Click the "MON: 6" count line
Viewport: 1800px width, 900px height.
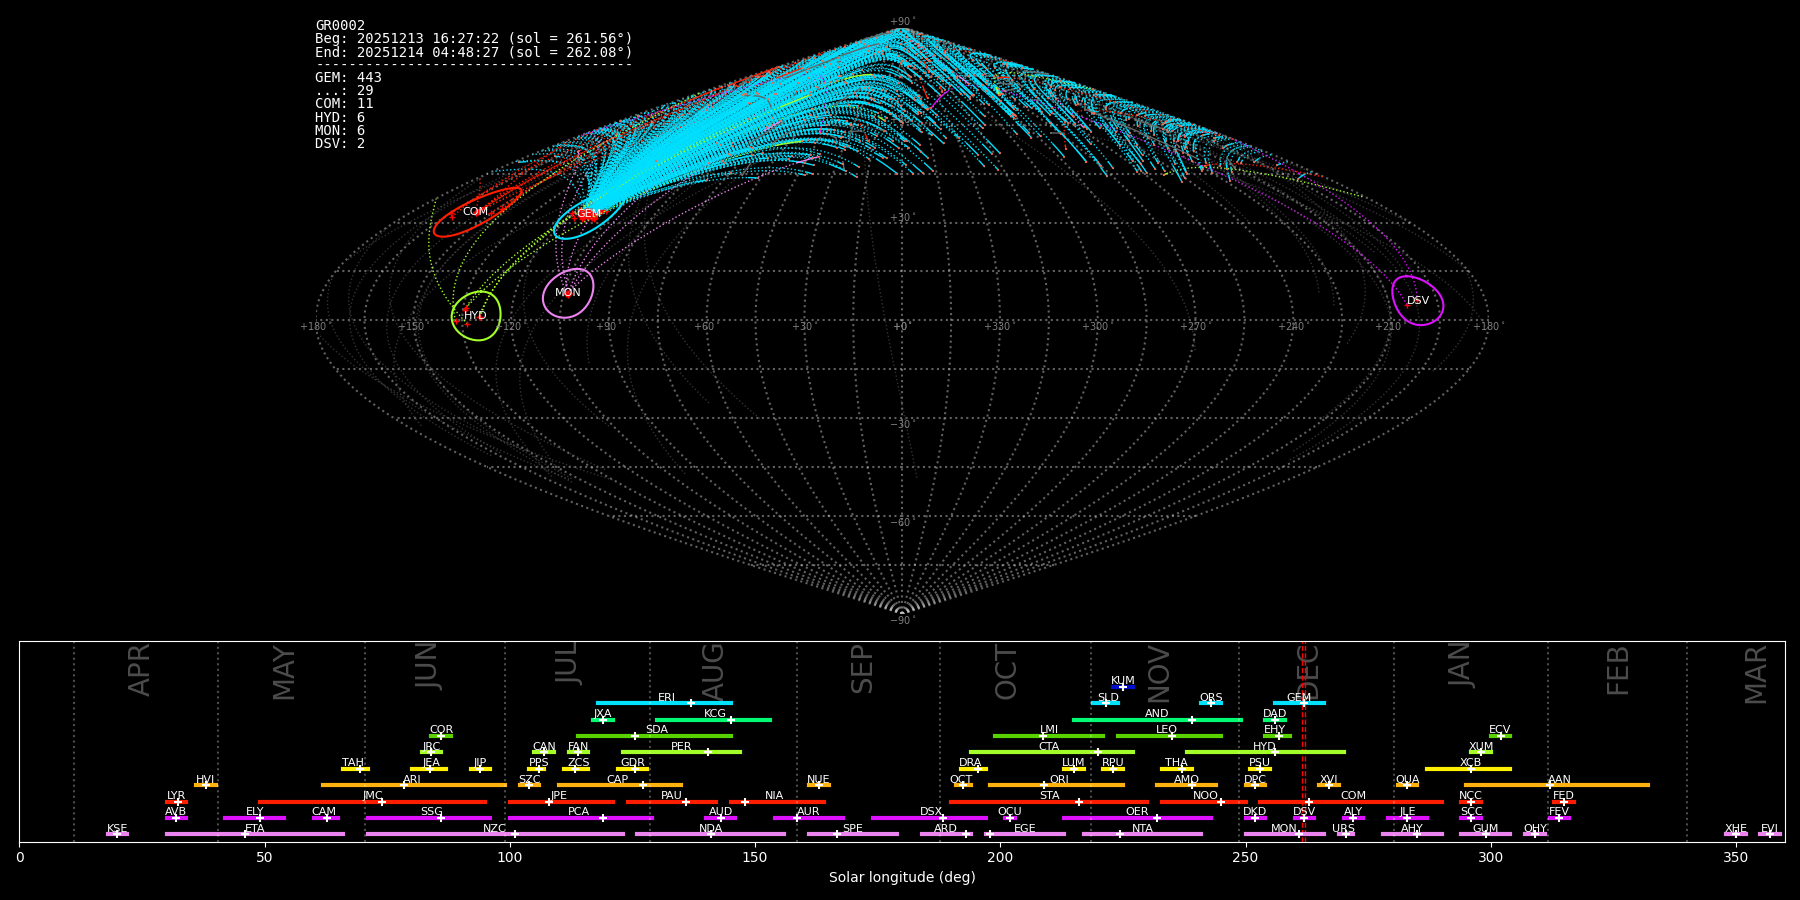click(340, 130)
